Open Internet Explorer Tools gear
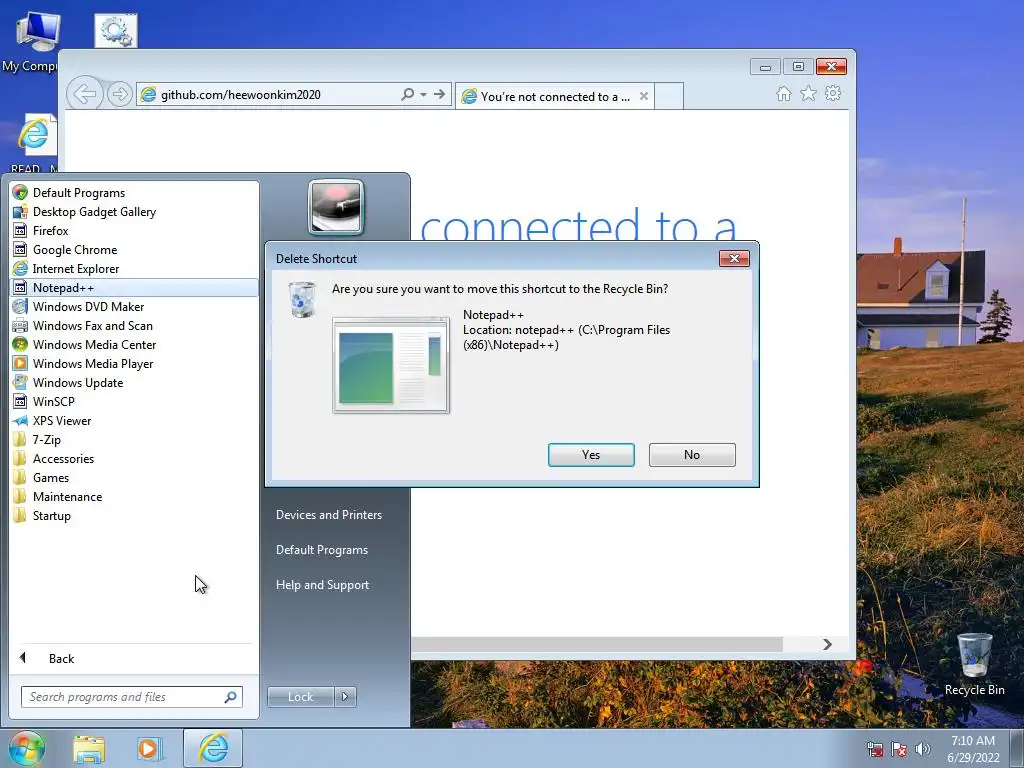This screenshot has width=1024, height=768. pos(833,93)
